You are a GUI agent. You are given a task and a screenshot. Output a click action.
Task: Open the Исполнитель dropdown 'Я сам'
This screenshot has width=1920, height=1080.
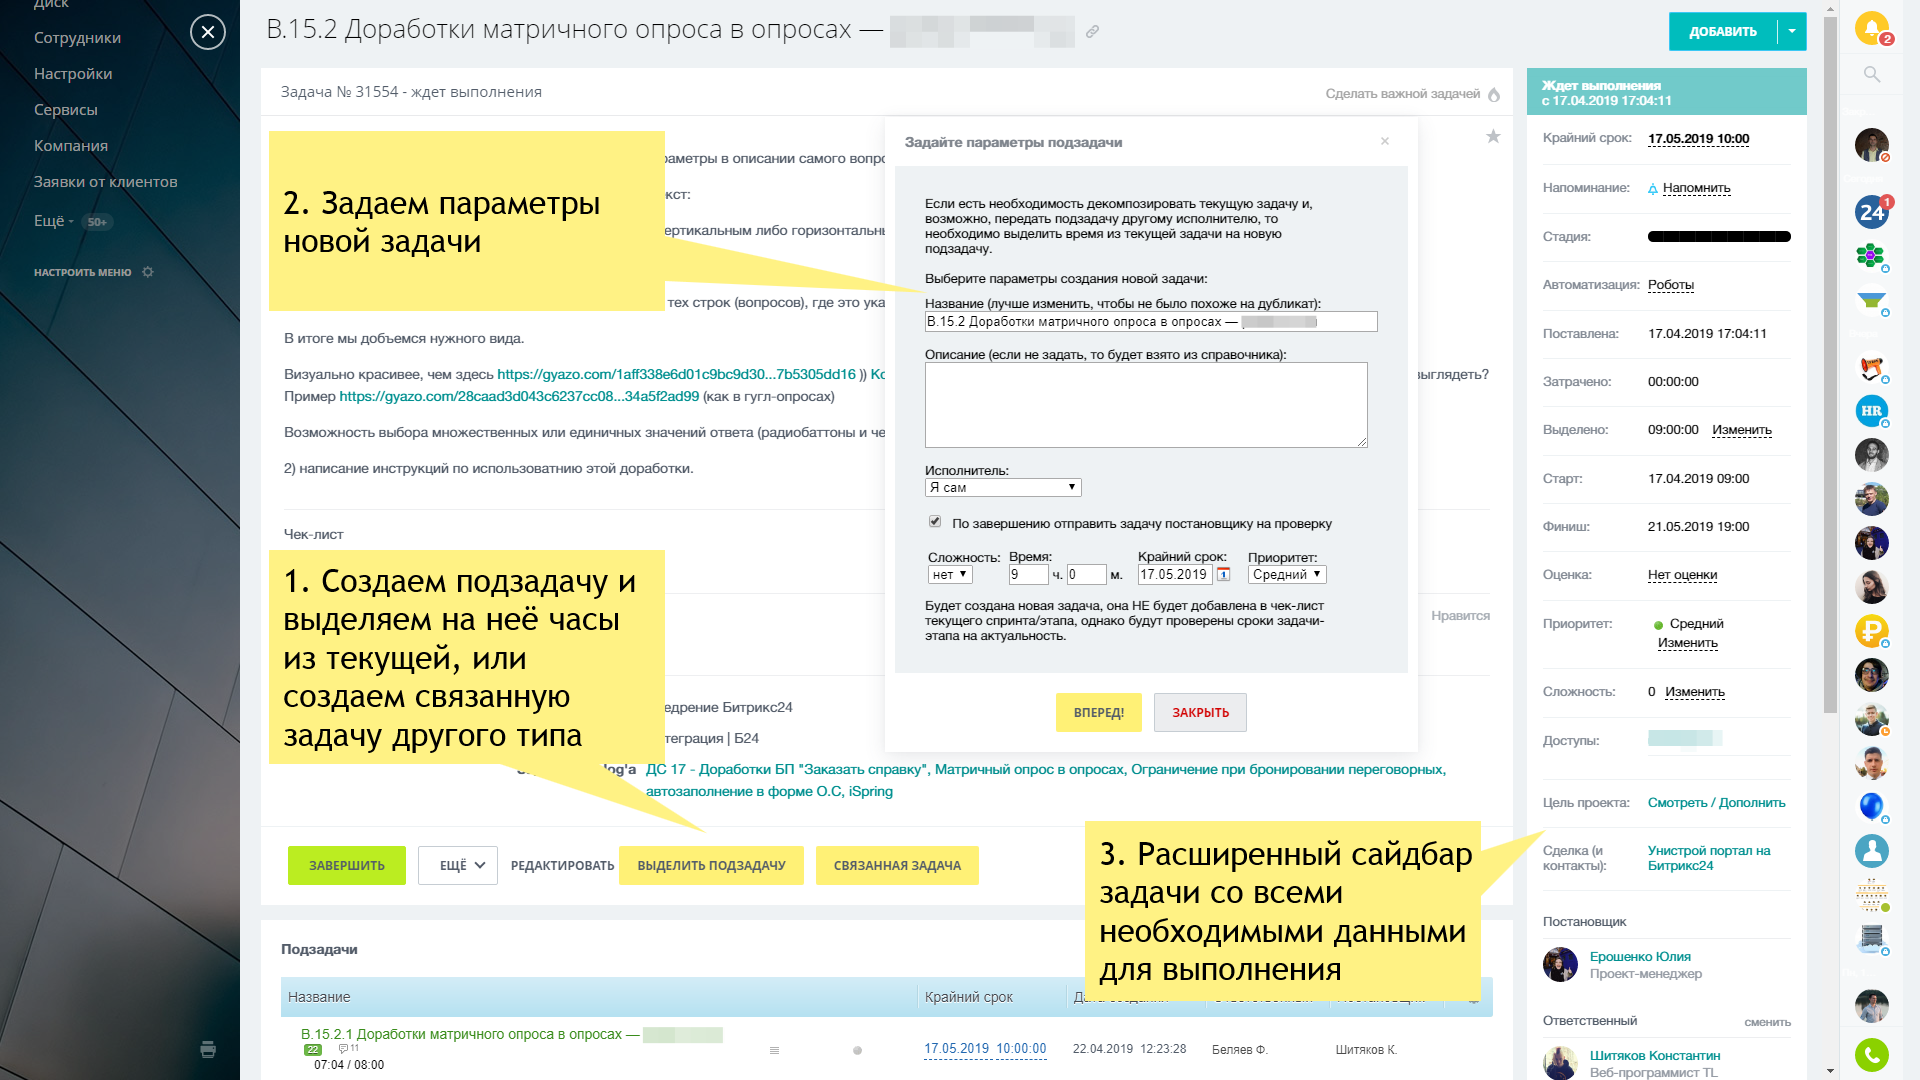pos(1003,488)
